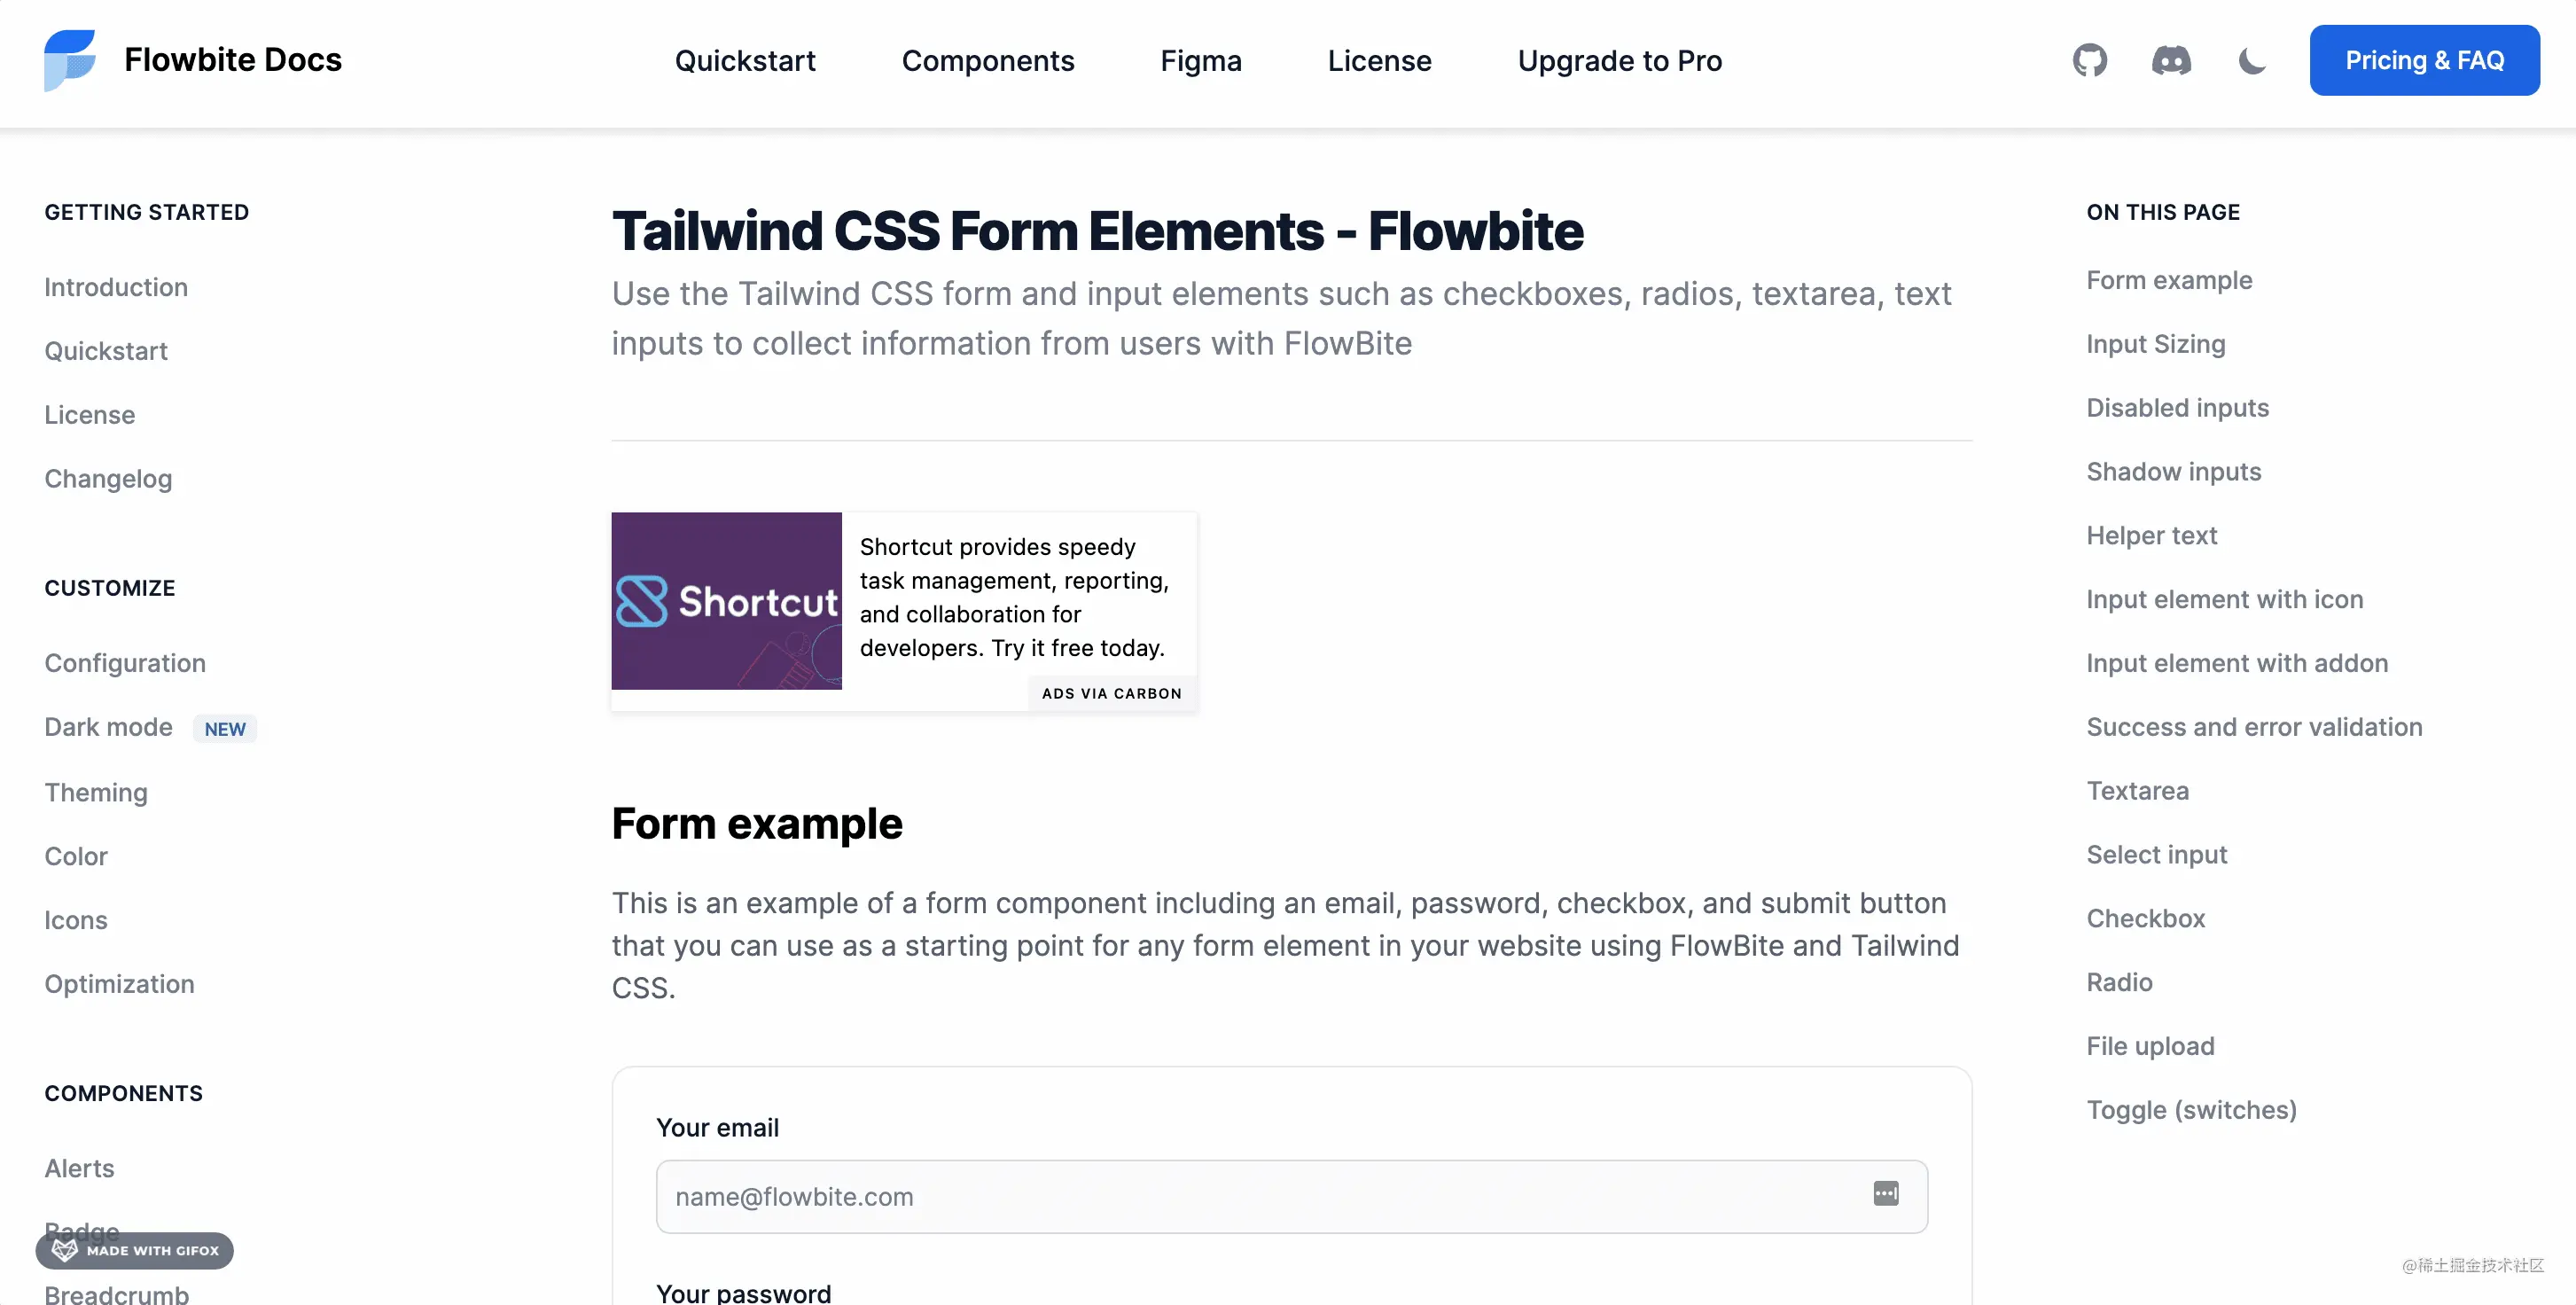
Task: Expand the Components sidebar section
Action: [123, 1092]
